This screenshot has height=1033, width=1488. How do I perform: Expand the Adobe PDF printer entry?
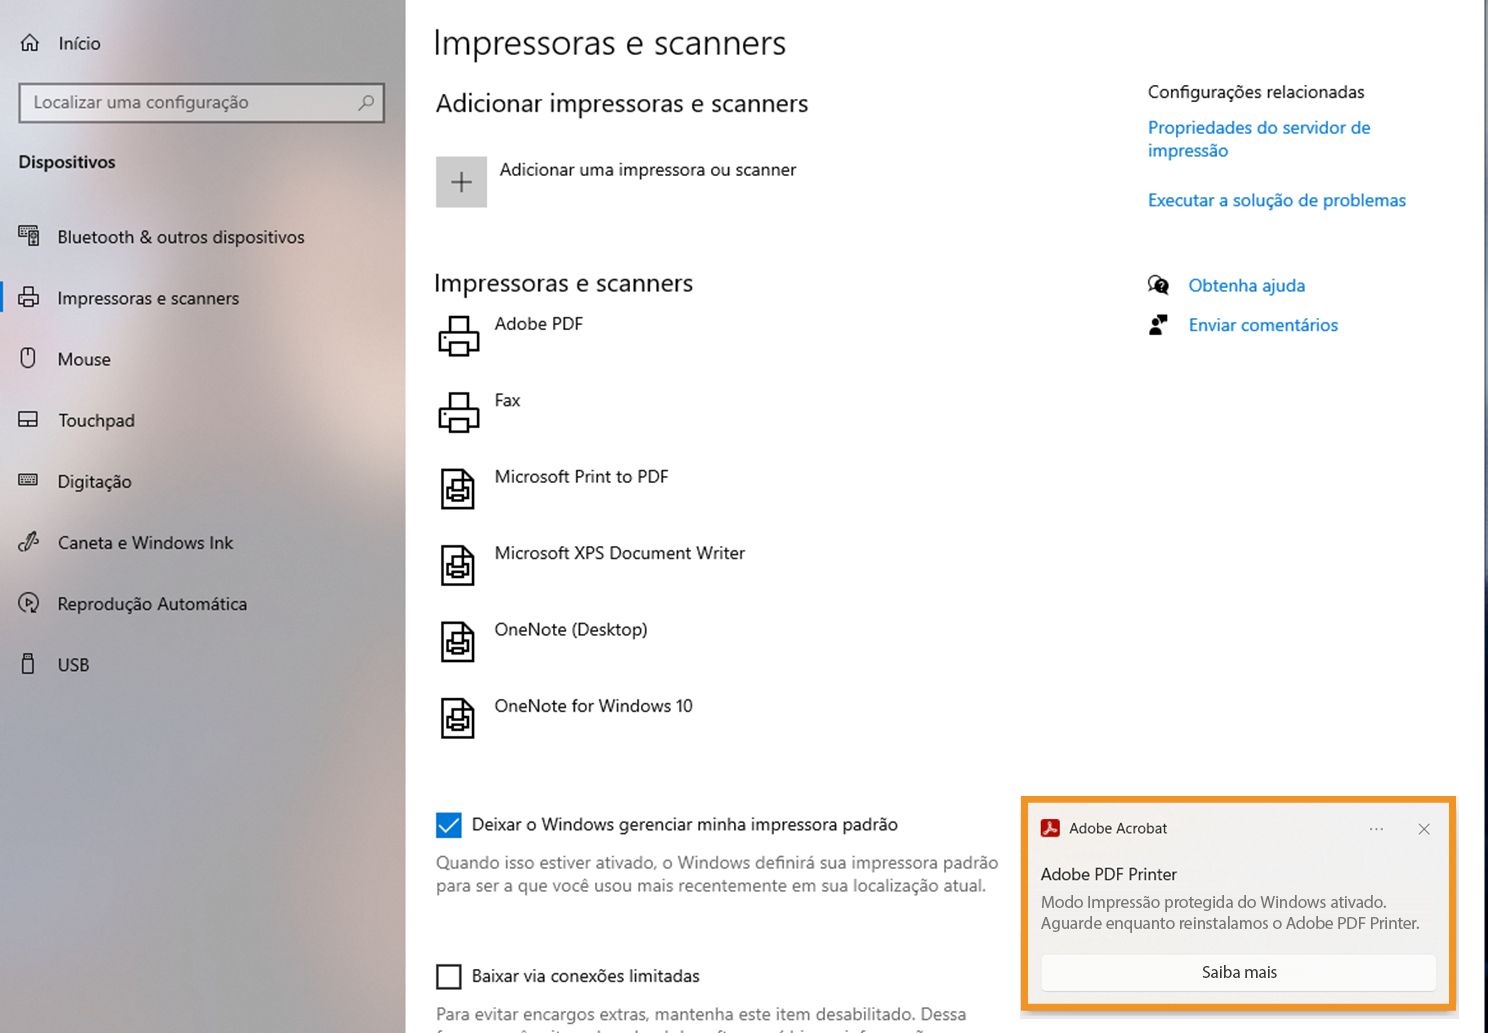539,323
